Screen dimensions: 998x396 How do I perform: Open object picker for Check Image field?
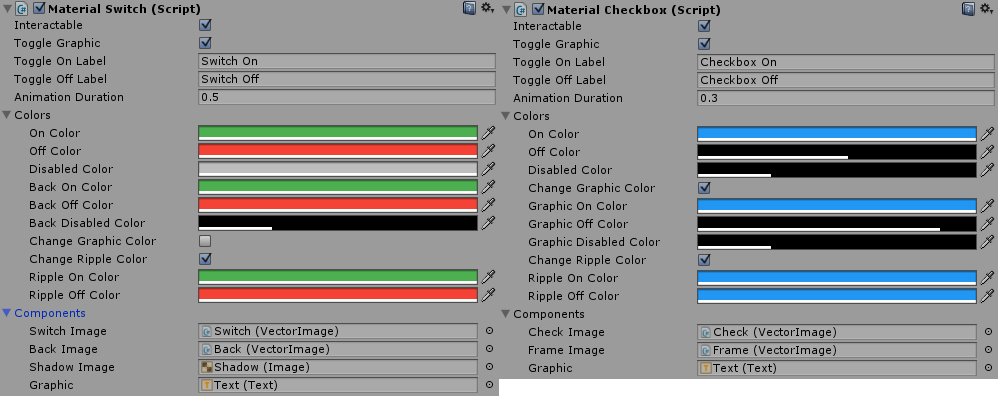988,332
